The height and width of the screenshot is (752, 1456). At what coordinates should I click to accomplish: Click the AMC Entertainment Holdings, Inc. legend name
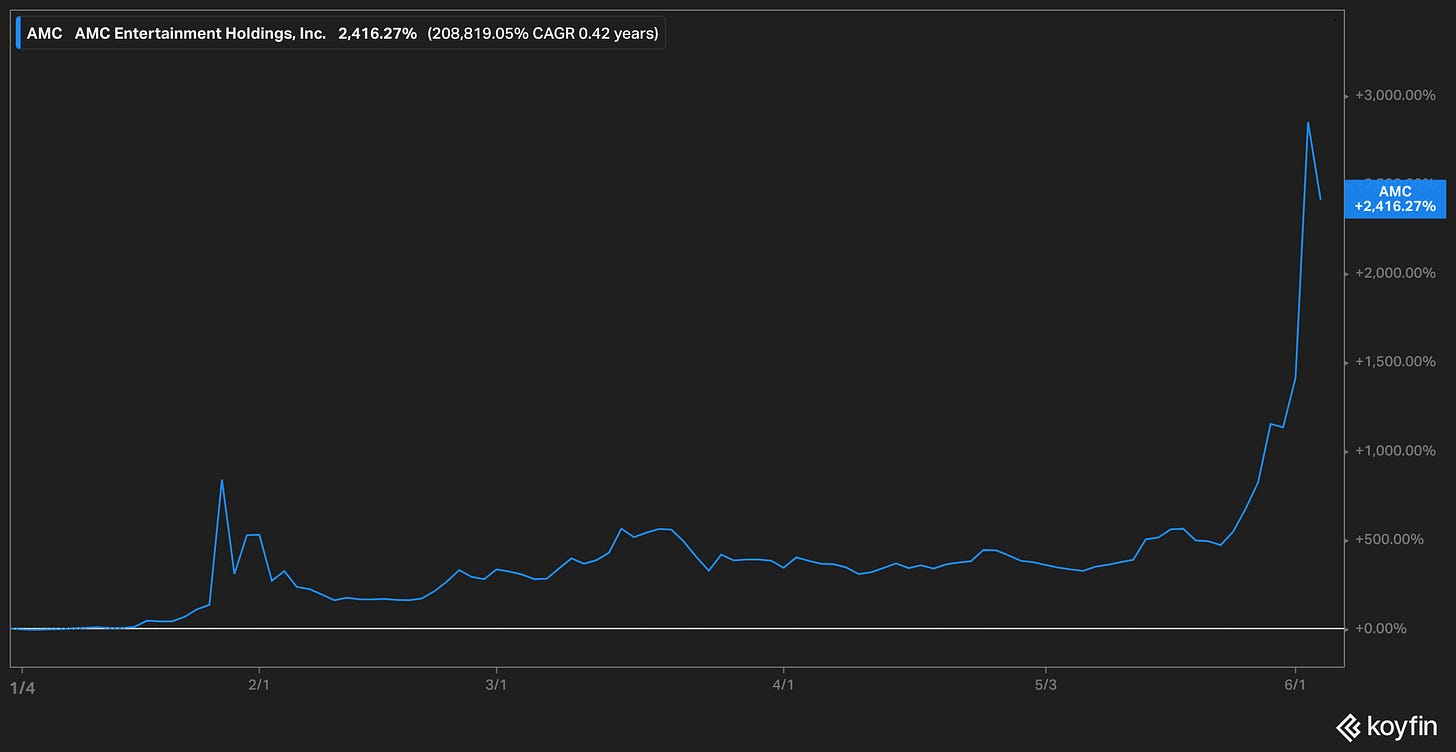click(x=200, y=33)
